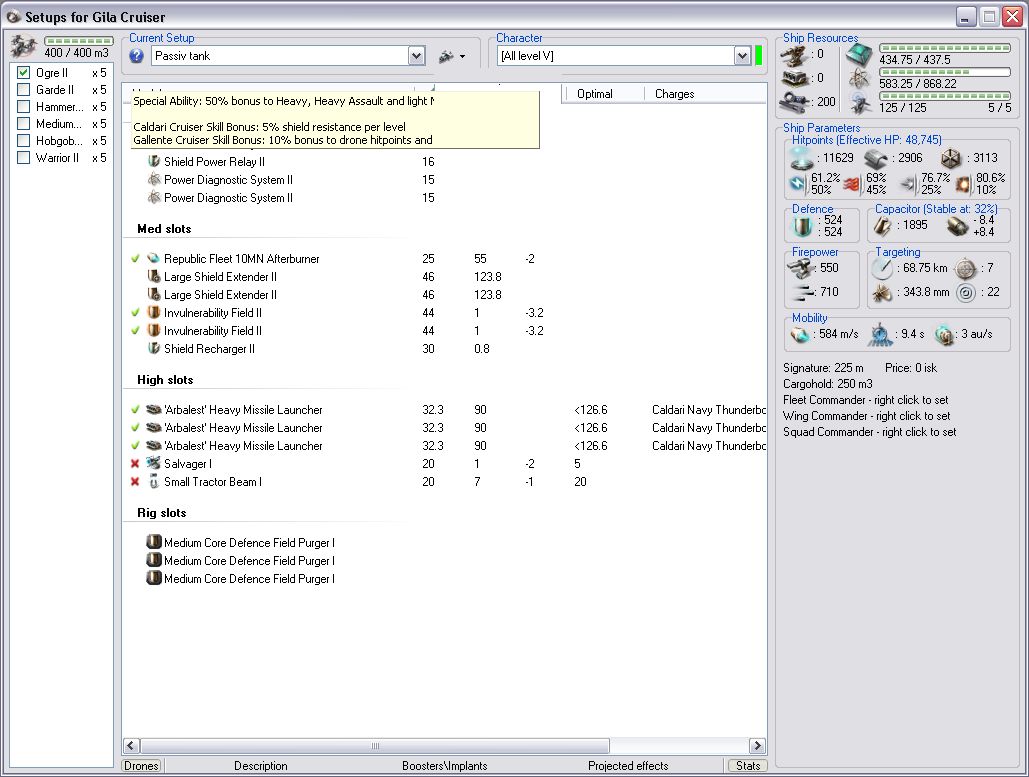Click Fleet Commander right click to set
Image resolution: width=1029 pixels, height=777 pixels.
pos(866,400)
